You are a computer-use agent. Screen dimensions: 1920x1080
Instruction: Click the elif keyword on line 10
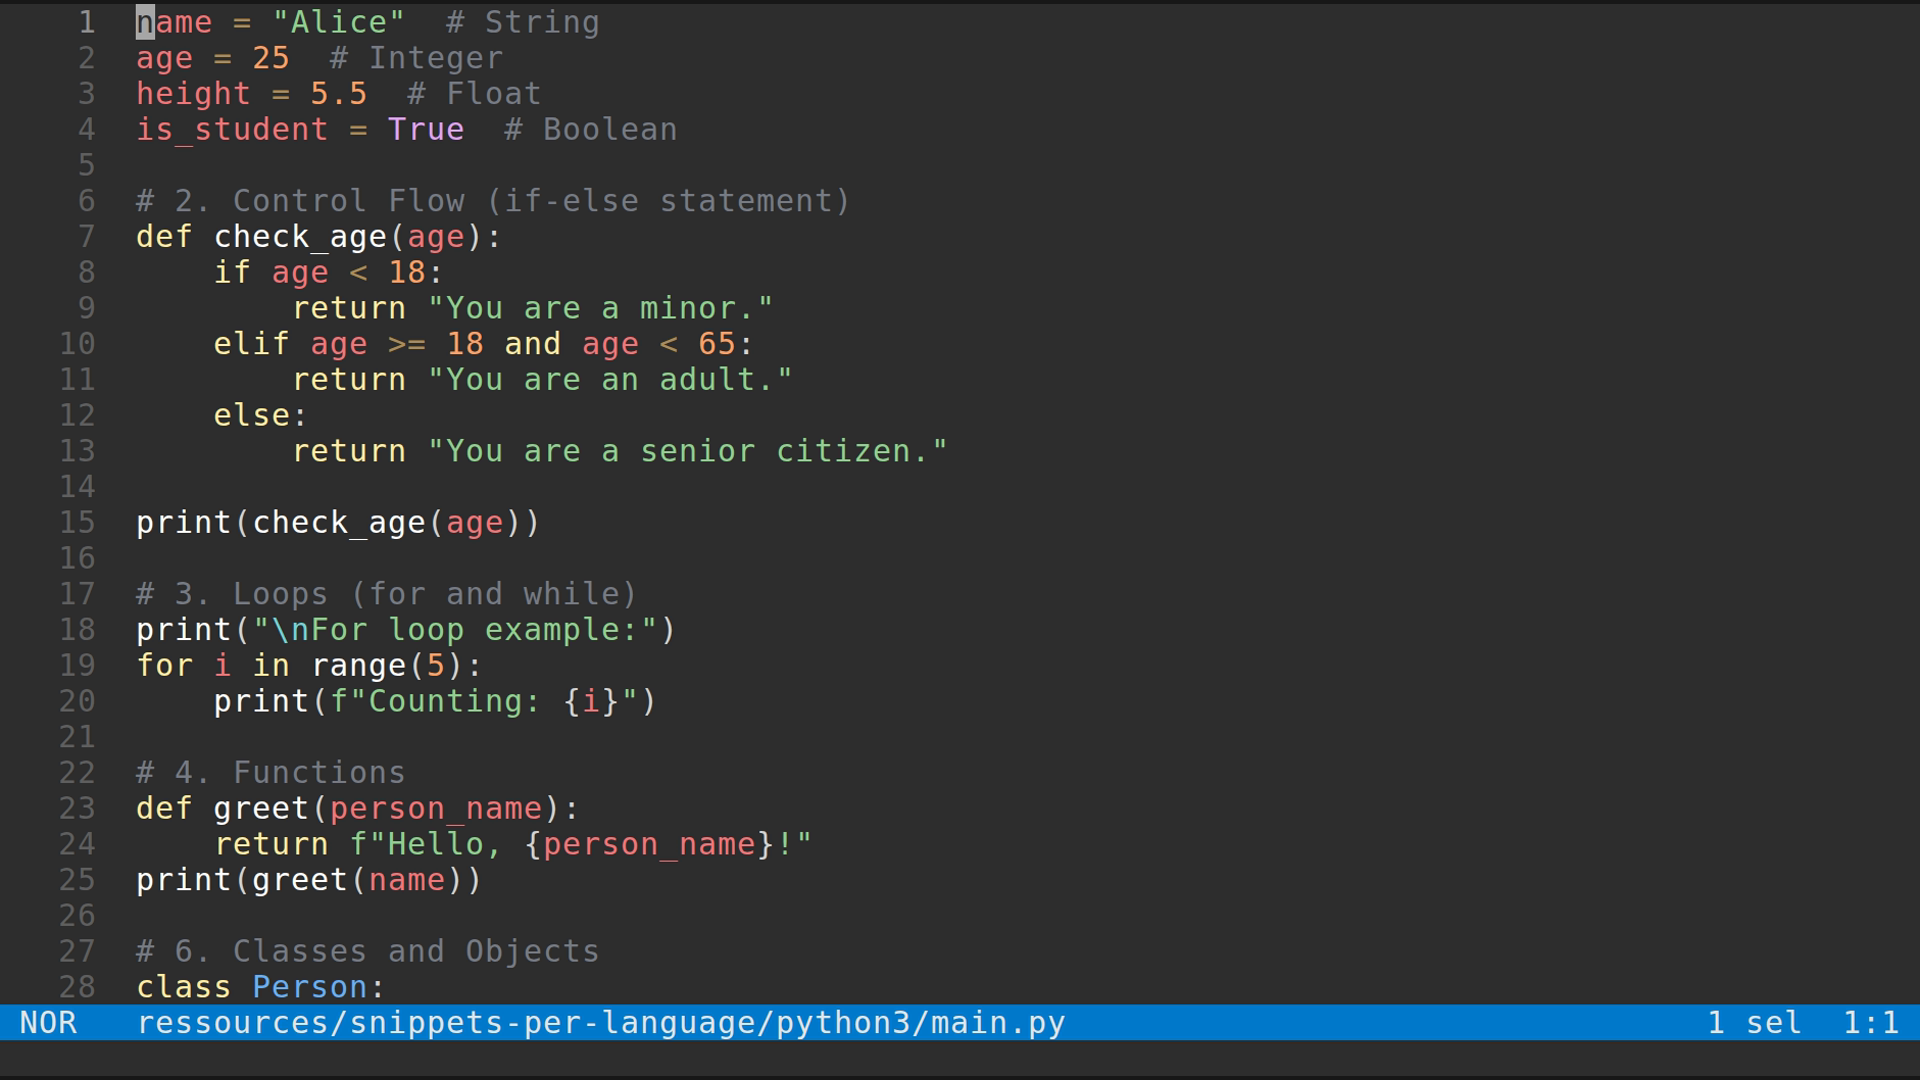[250, 343]
